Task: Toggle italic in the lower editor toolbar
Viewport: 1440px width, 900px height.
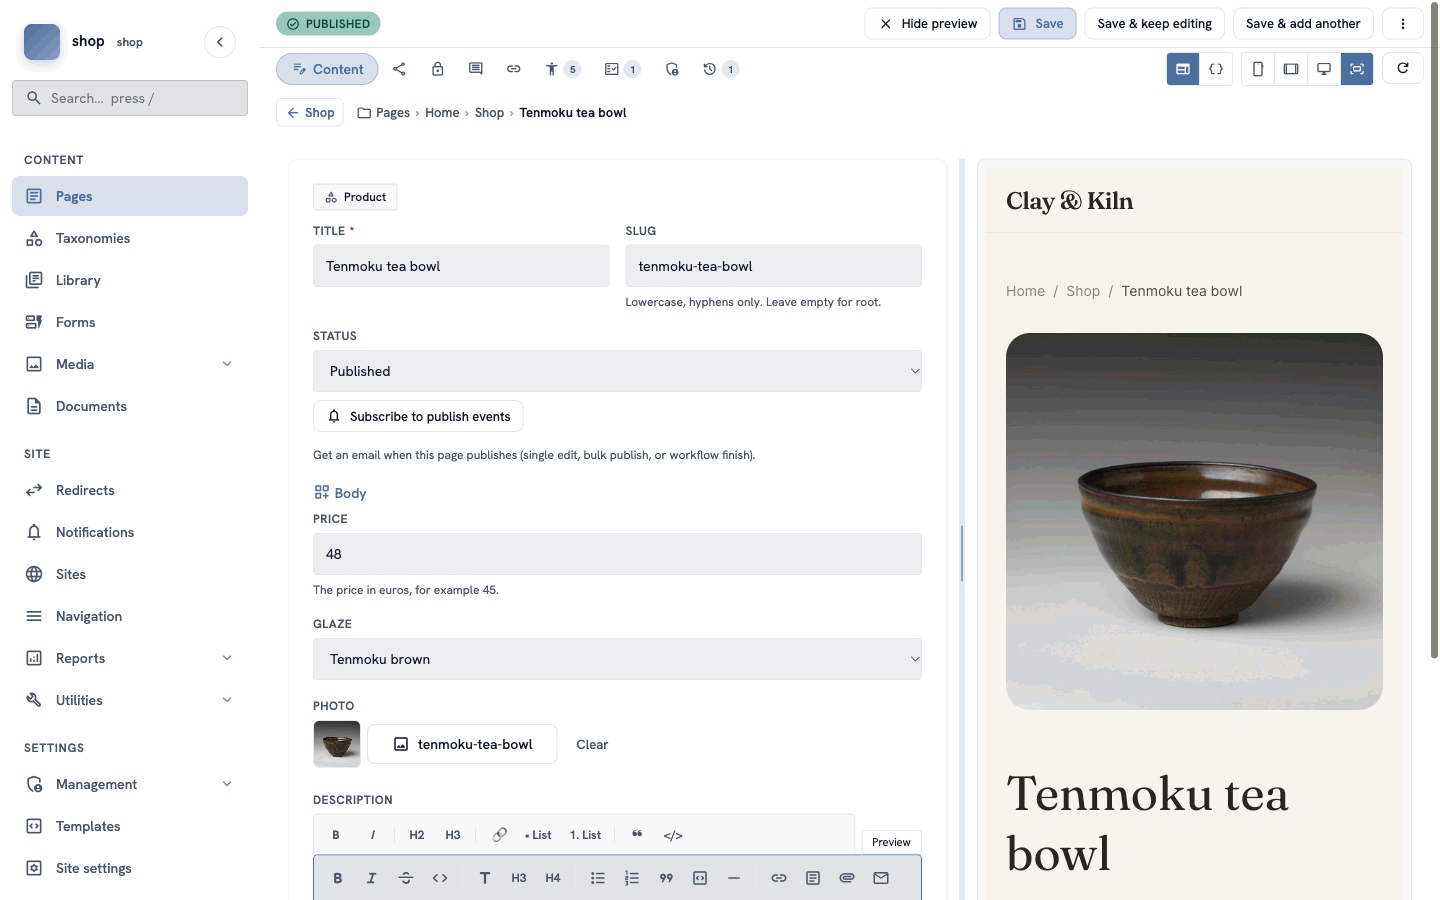Action: (371, 878)
